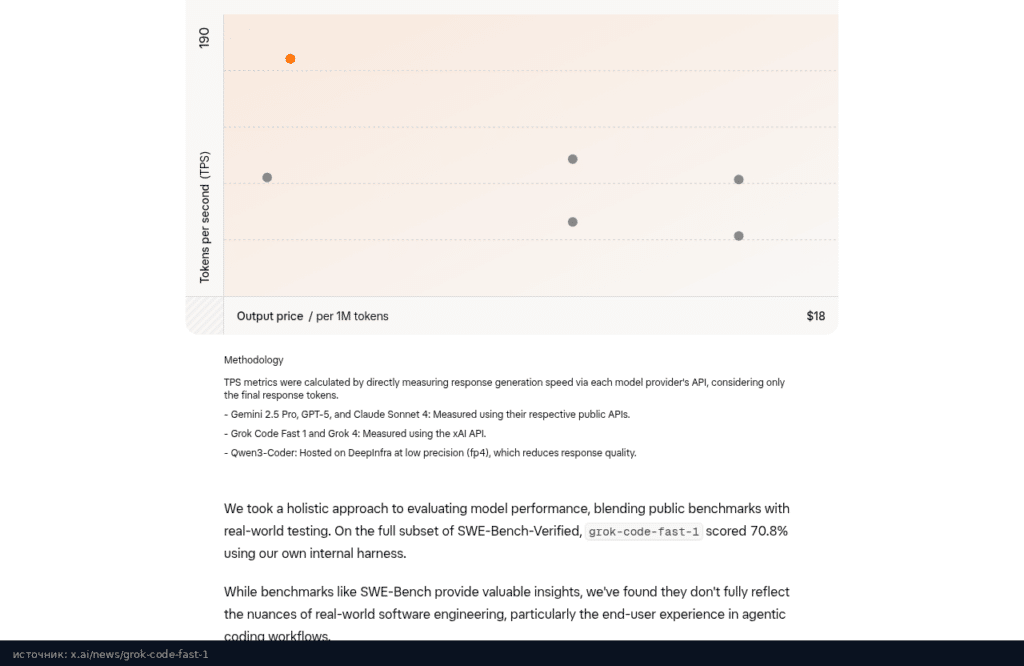
Task: Click the Qwen3-Coder DeepInfra bullet line
Action: coord(430,452)
